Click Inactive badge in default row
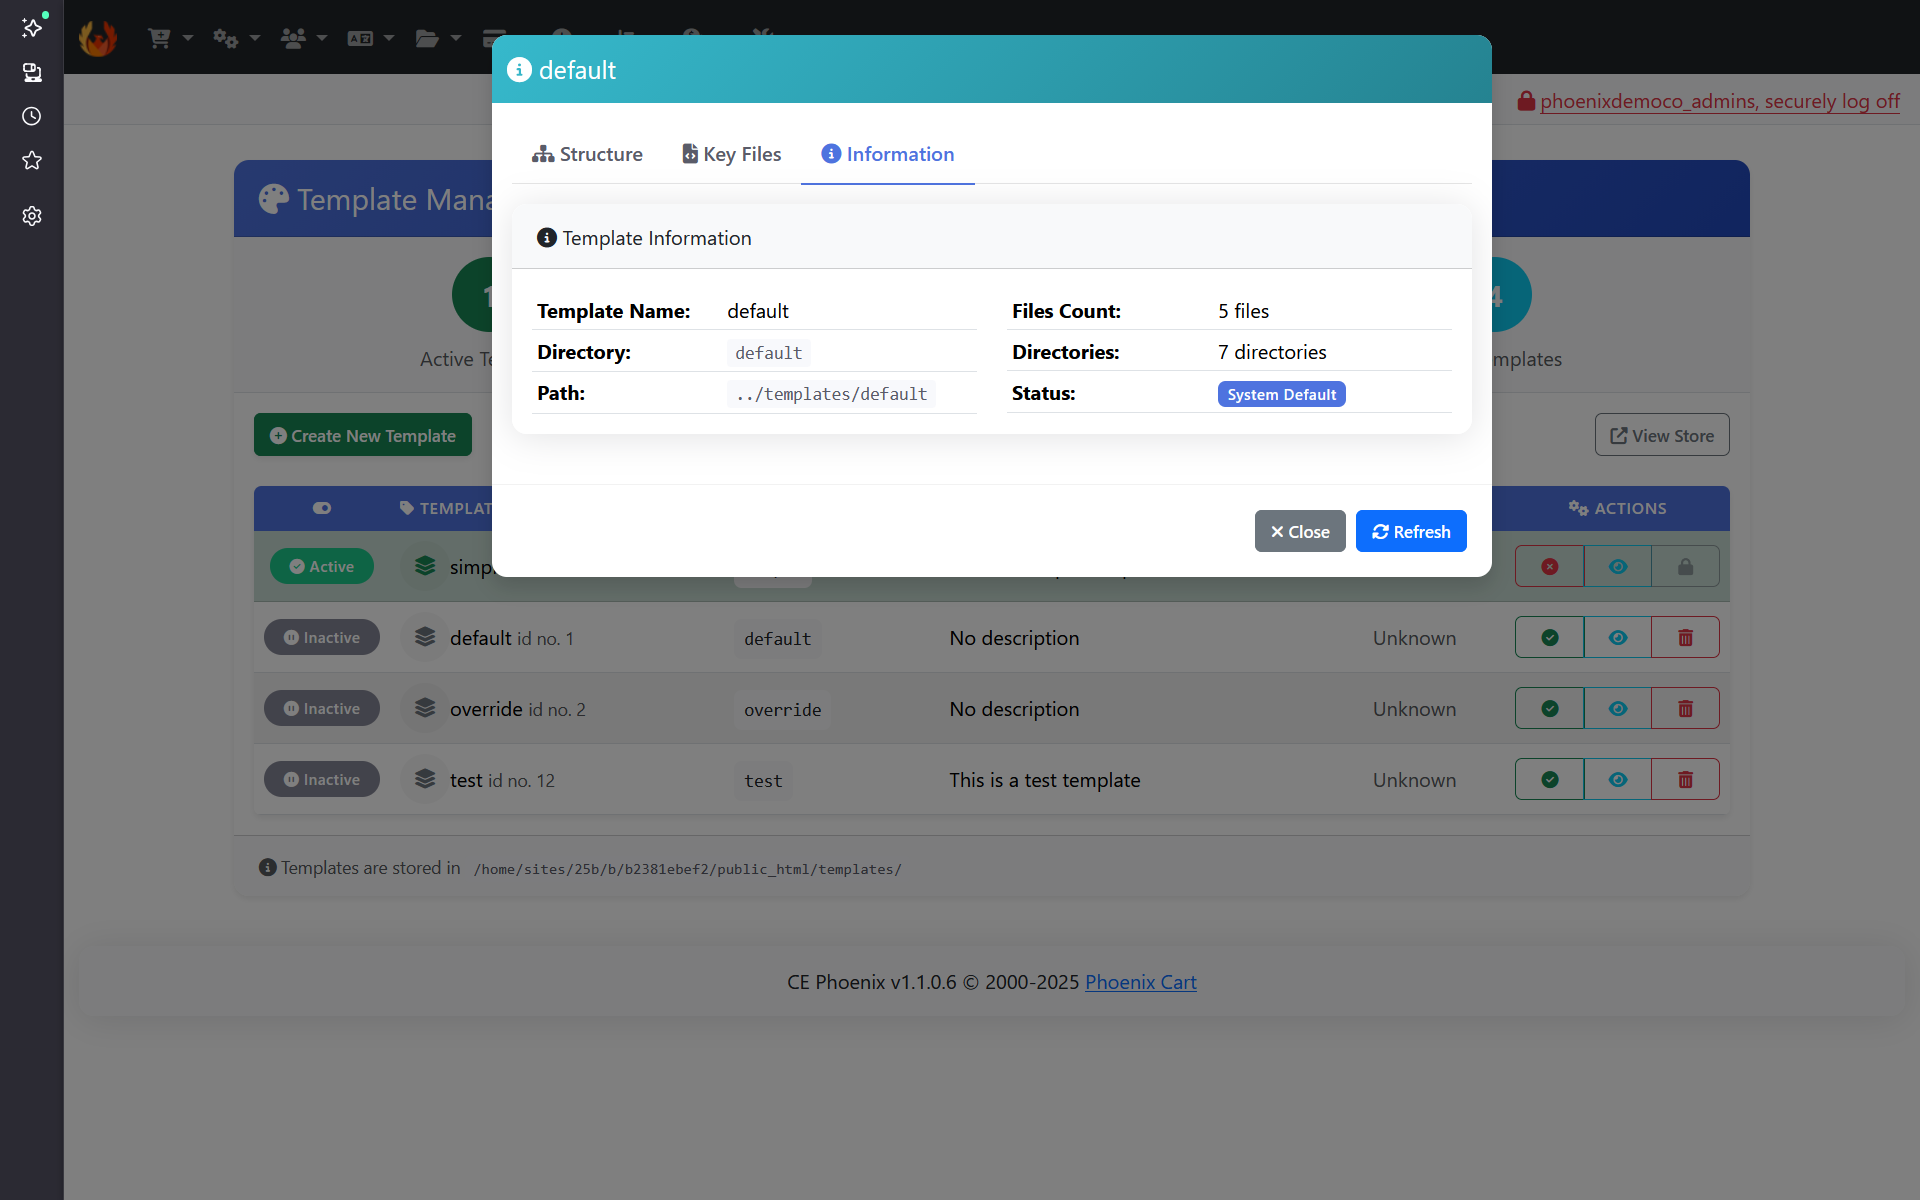This screenshot has width=1920, height=1200. tap(322, 637)
